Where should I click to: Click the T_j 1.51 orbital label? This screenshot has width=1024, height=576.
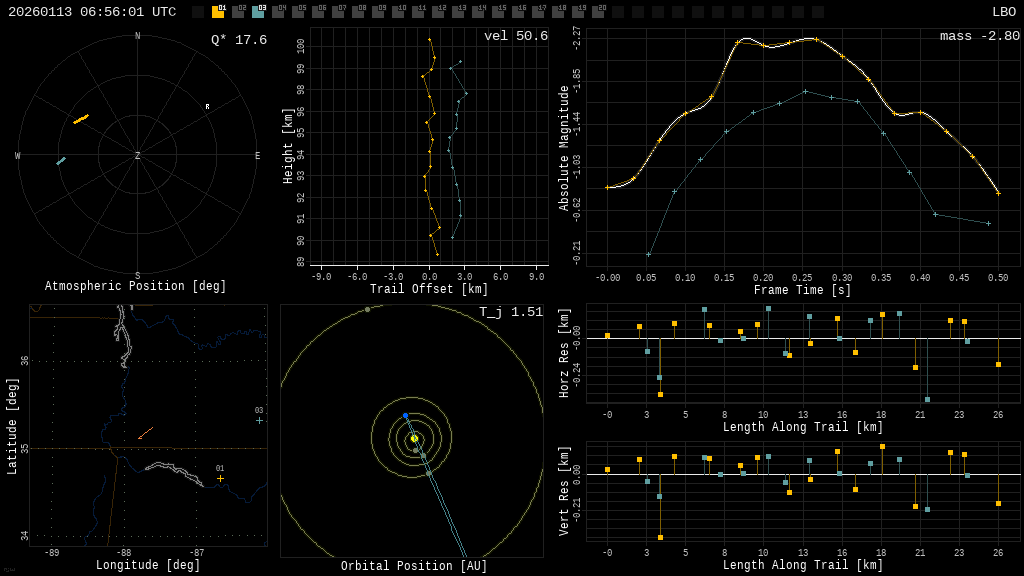click(x=510, y=312)
